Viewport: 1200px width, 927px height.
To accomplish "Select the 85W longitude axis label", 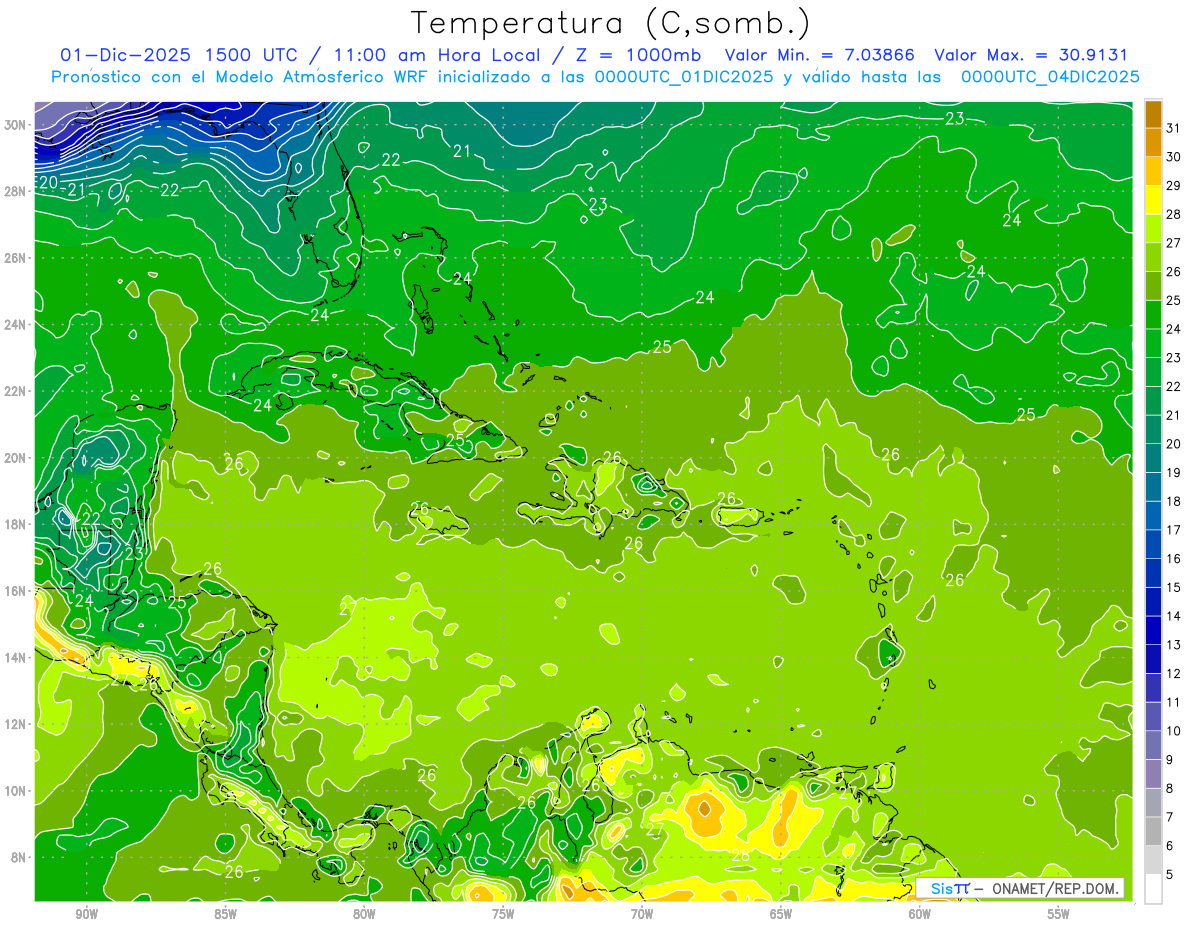I will tap(225, 914).
